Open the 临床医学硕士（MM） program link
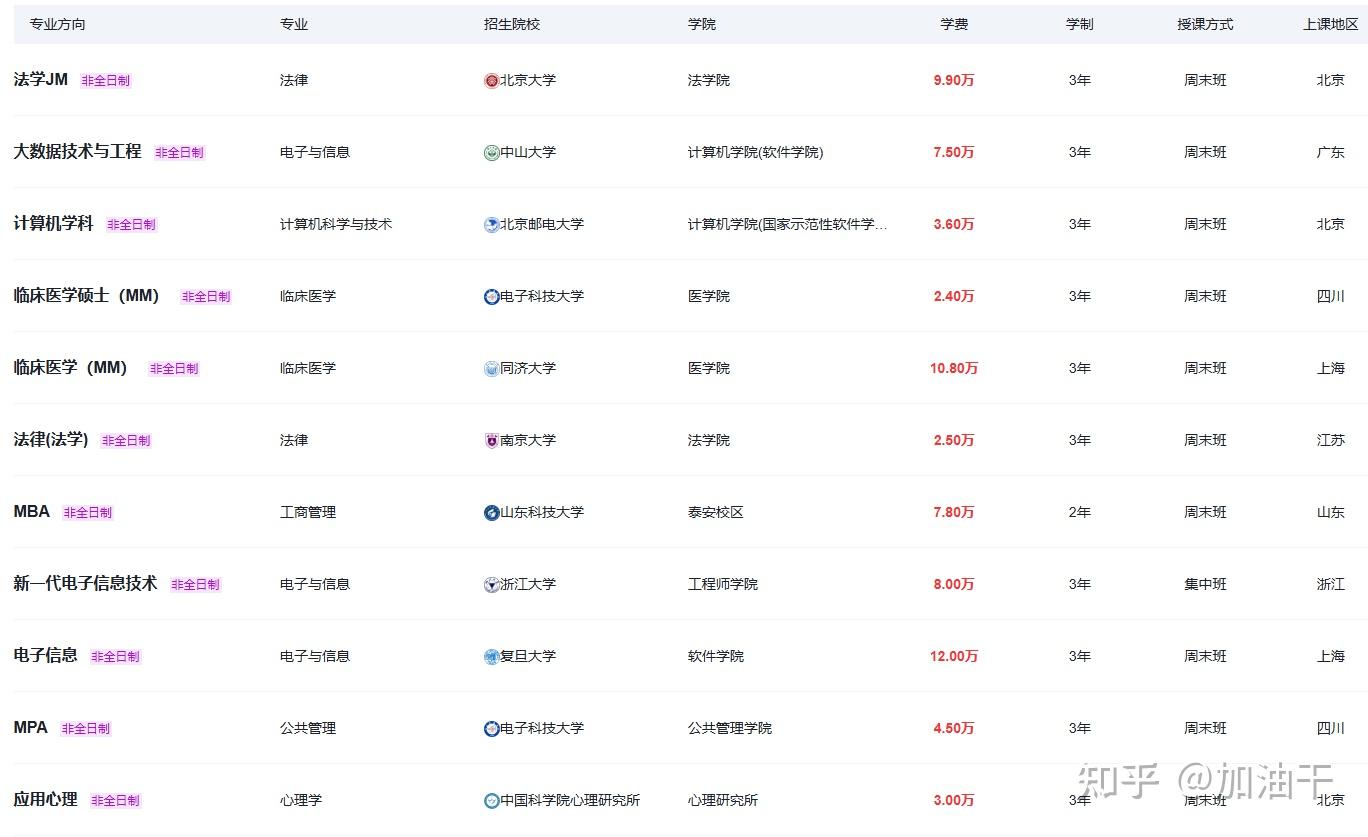Screen dimensions: 1368x837 click(86, 295)
